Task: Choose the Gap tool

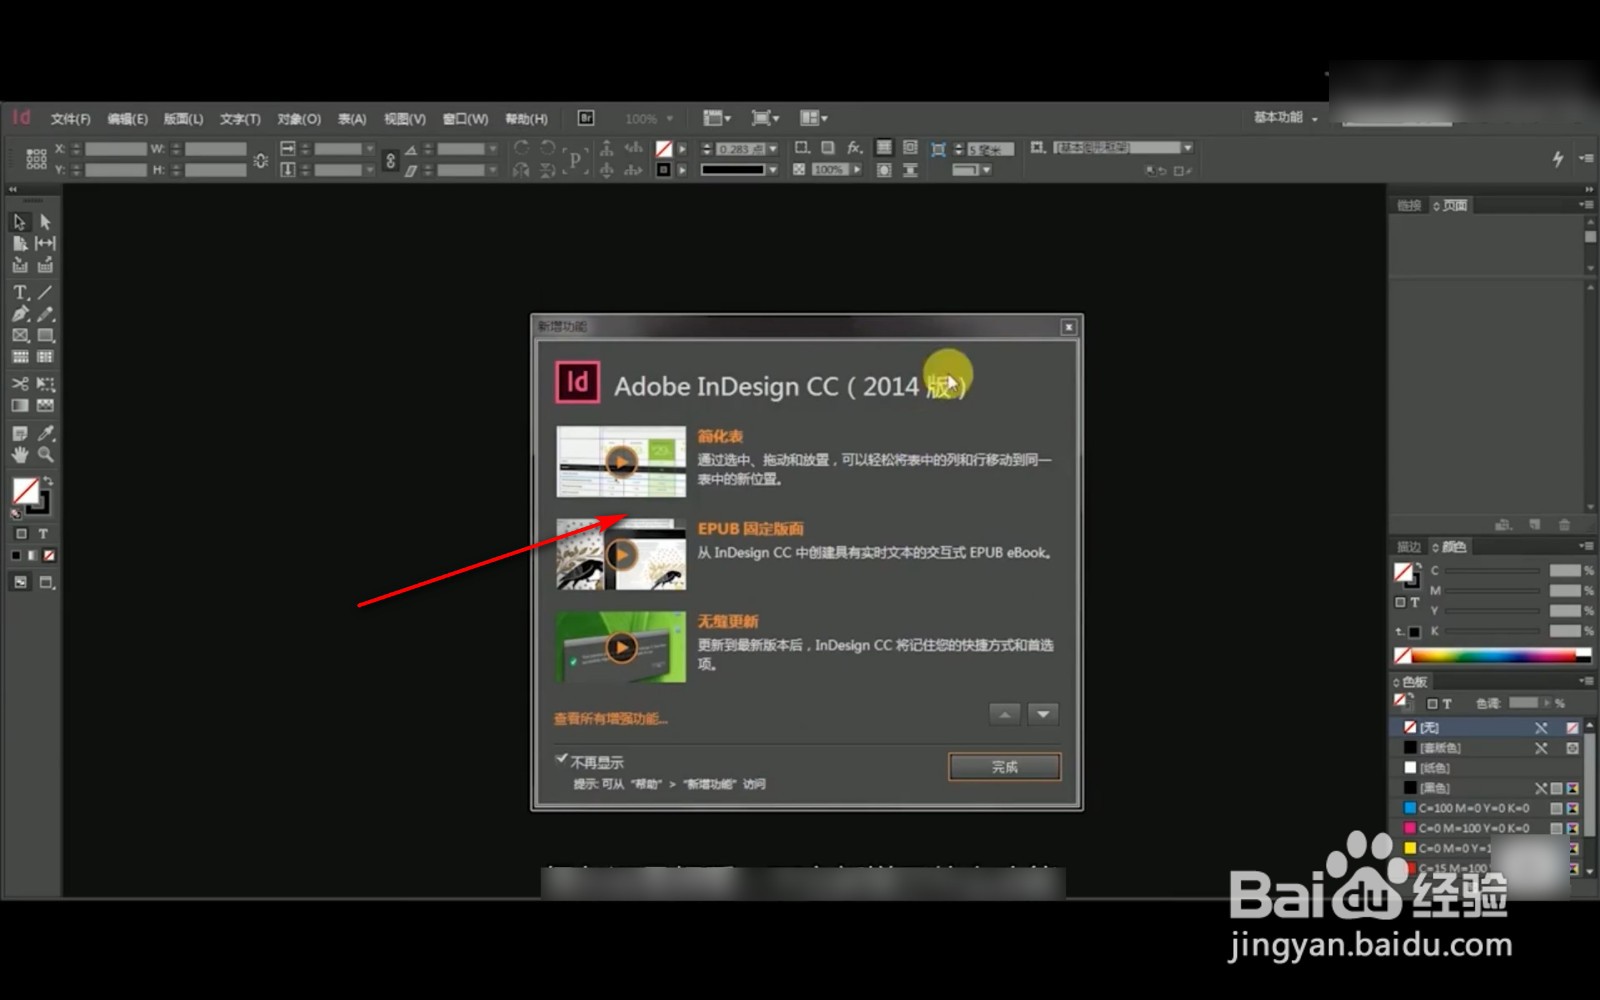Action: pyautogui.click(x=45, y=244)
